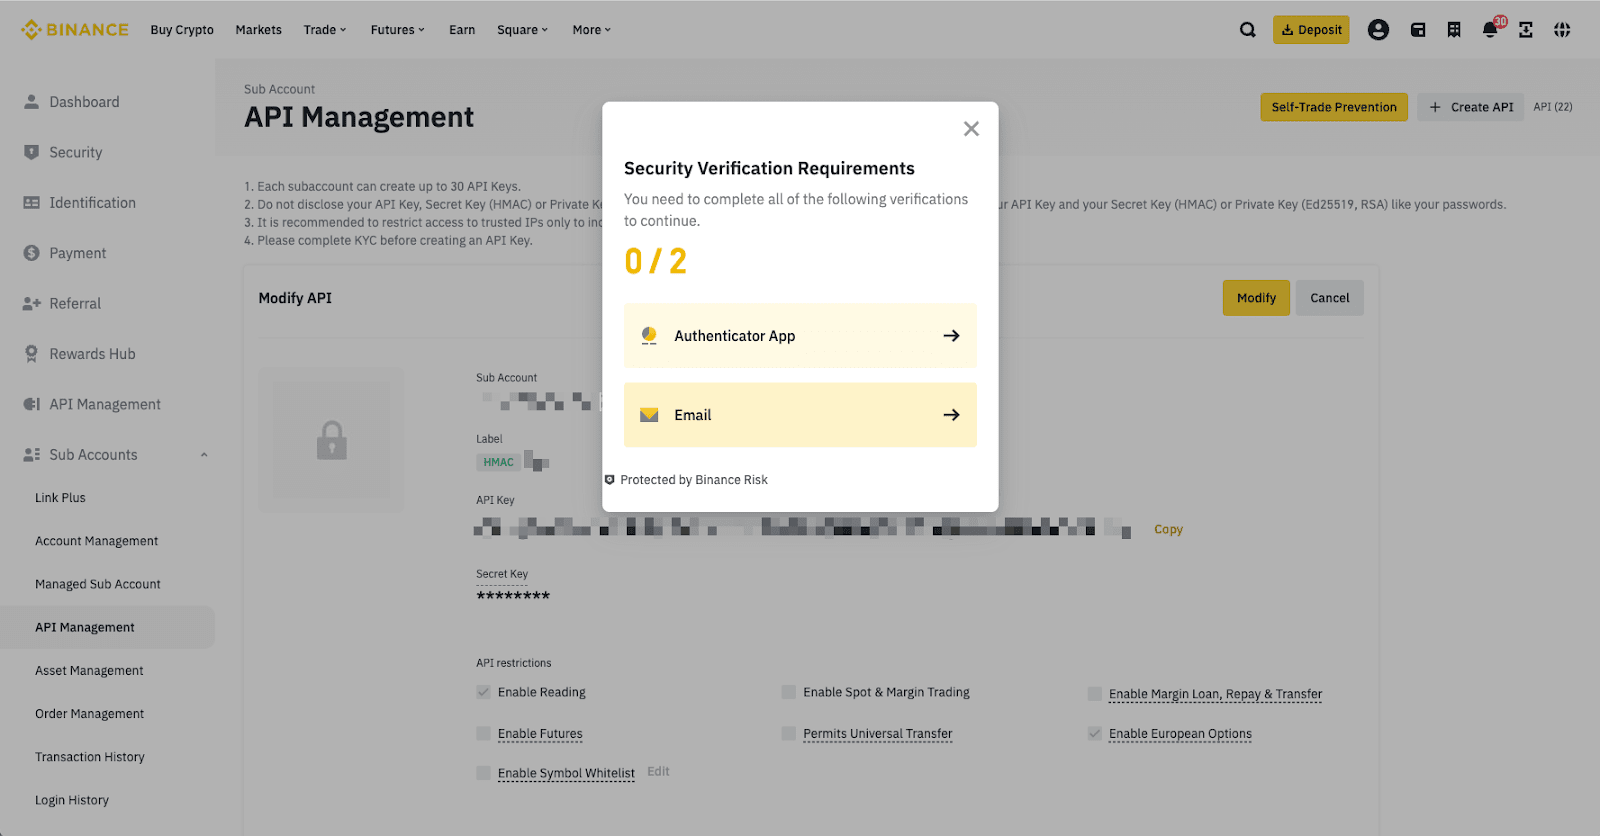Click the Binance logo
The image size is (1600, 836).
coord(75,30)
